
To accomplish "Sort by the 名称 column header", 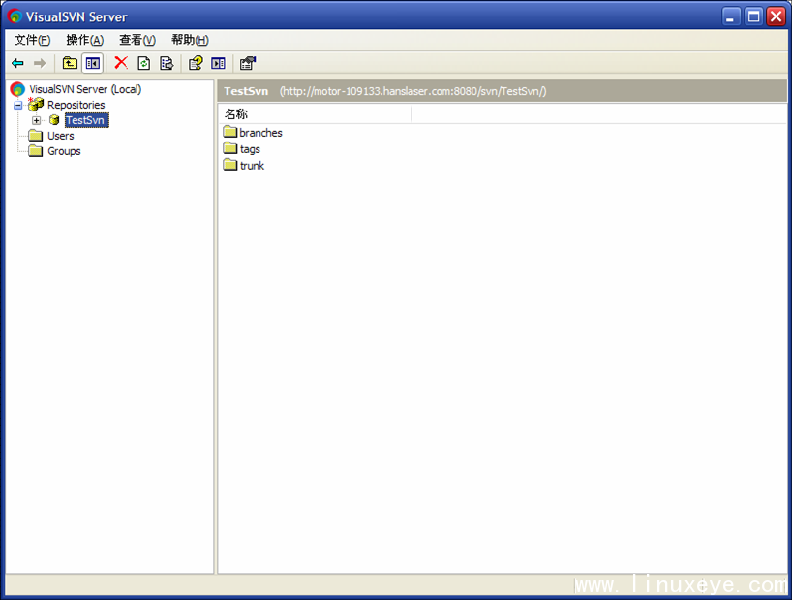I will (x=315, y=114).
